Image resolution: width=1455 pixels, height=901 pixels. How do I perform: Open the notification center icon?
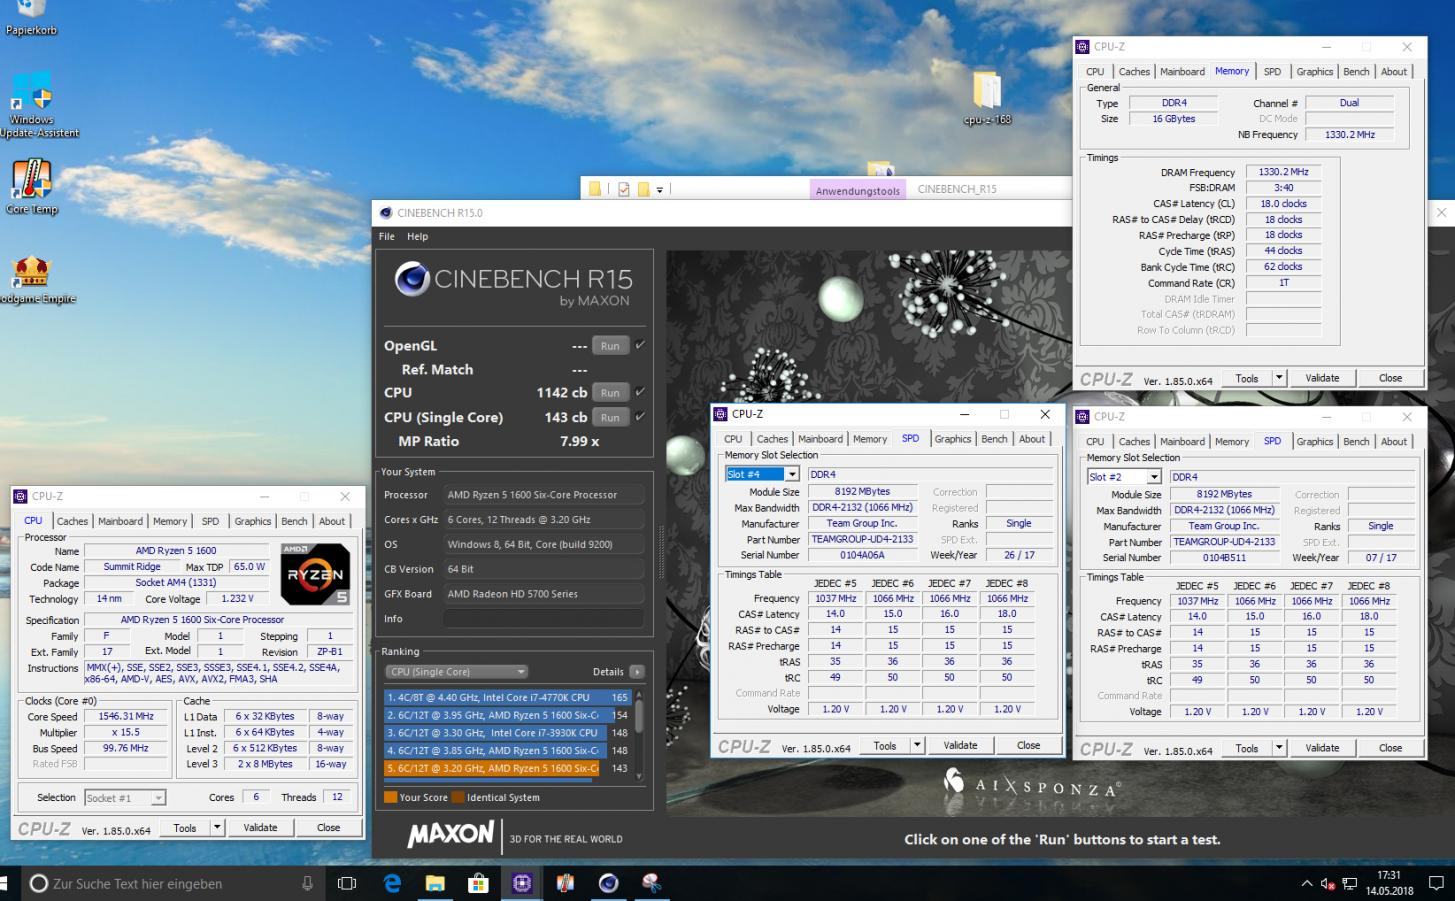tap(1436, 883)
